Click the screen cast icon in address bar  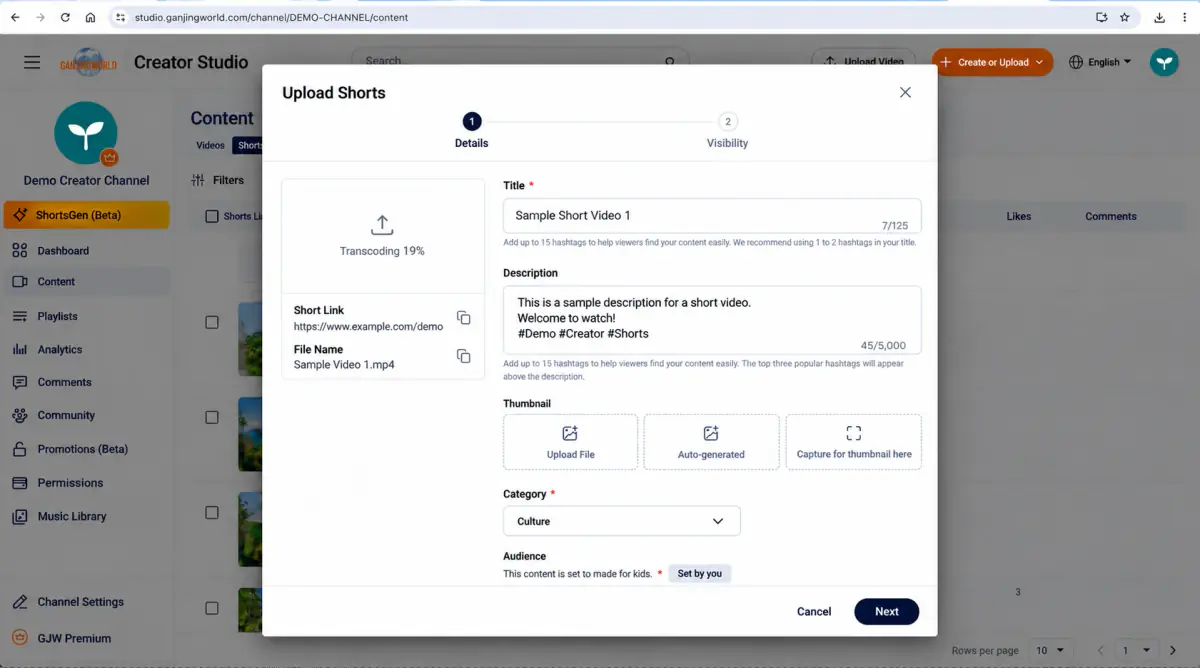tap(1101, 17)
